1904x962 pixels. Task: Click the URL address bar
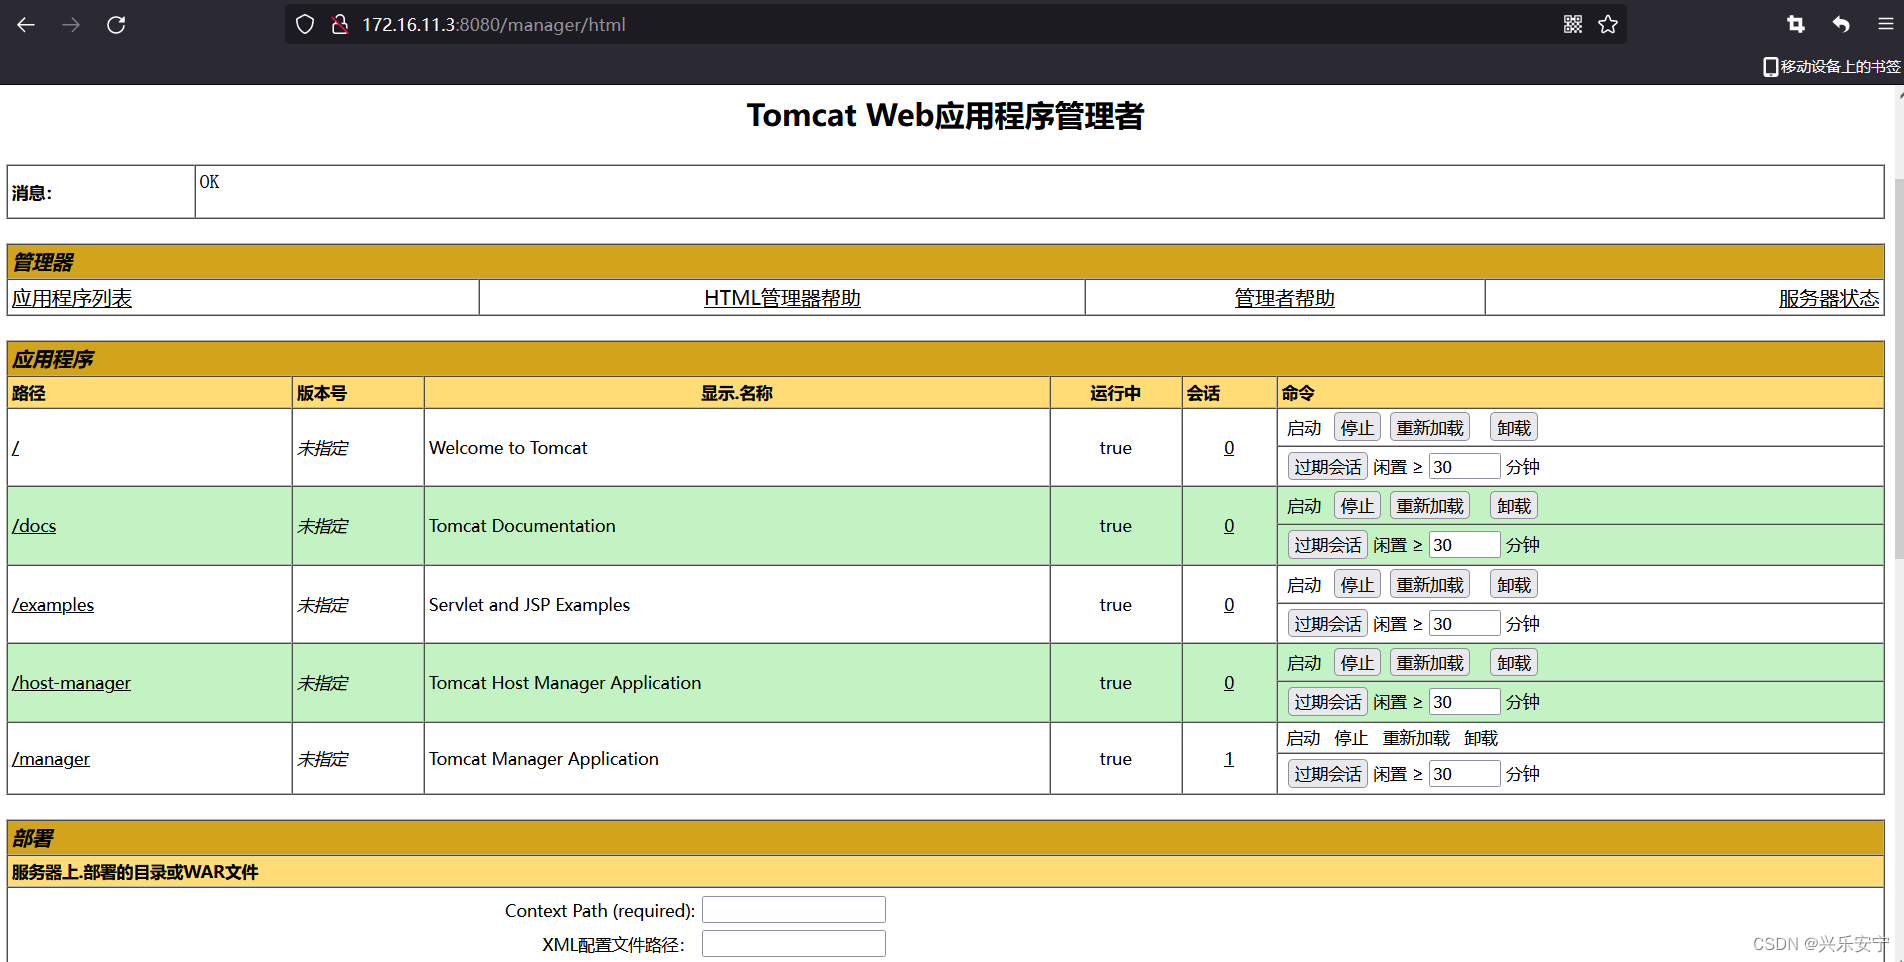click(x=955, y=25)
